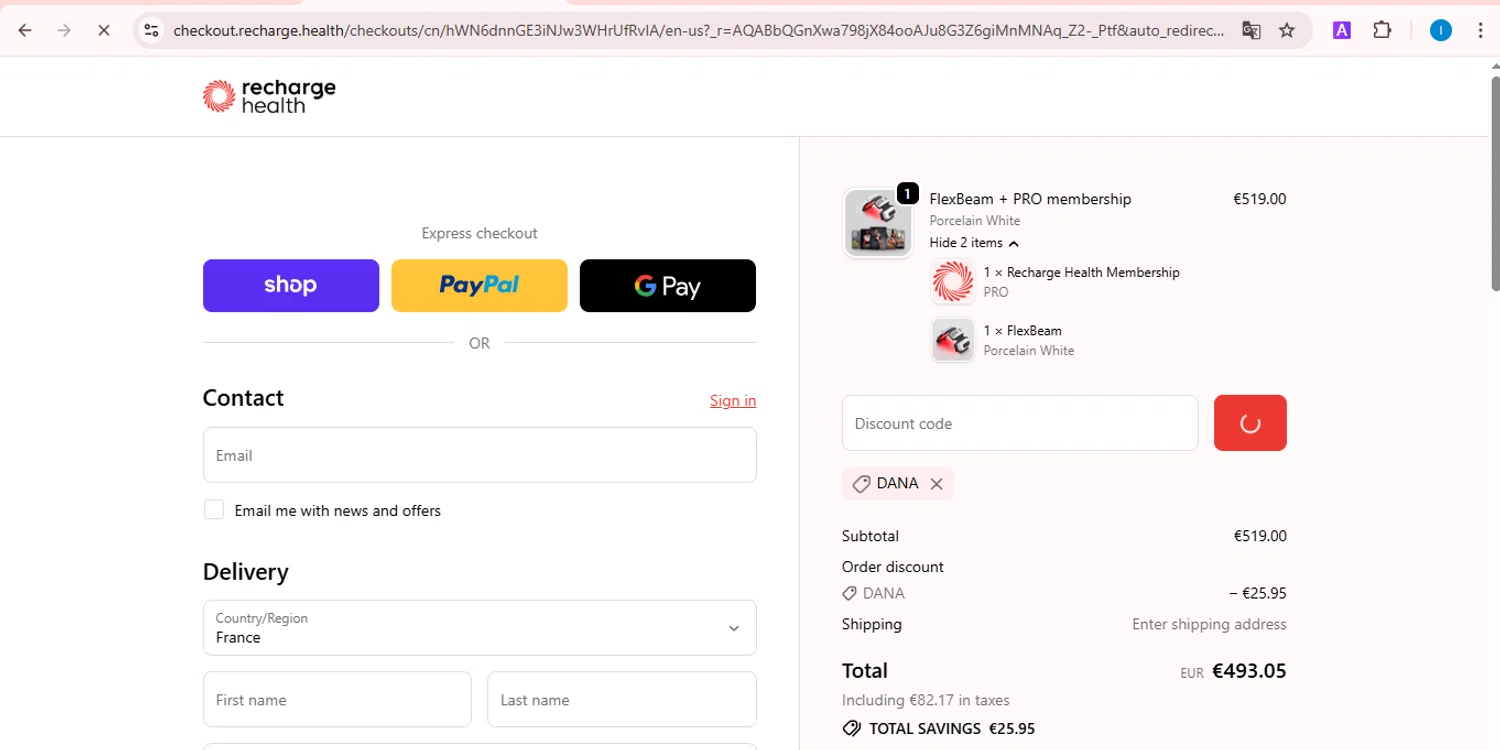
Task: Pay with Google Pay express checkout
Action: click(x=668, y=286)
